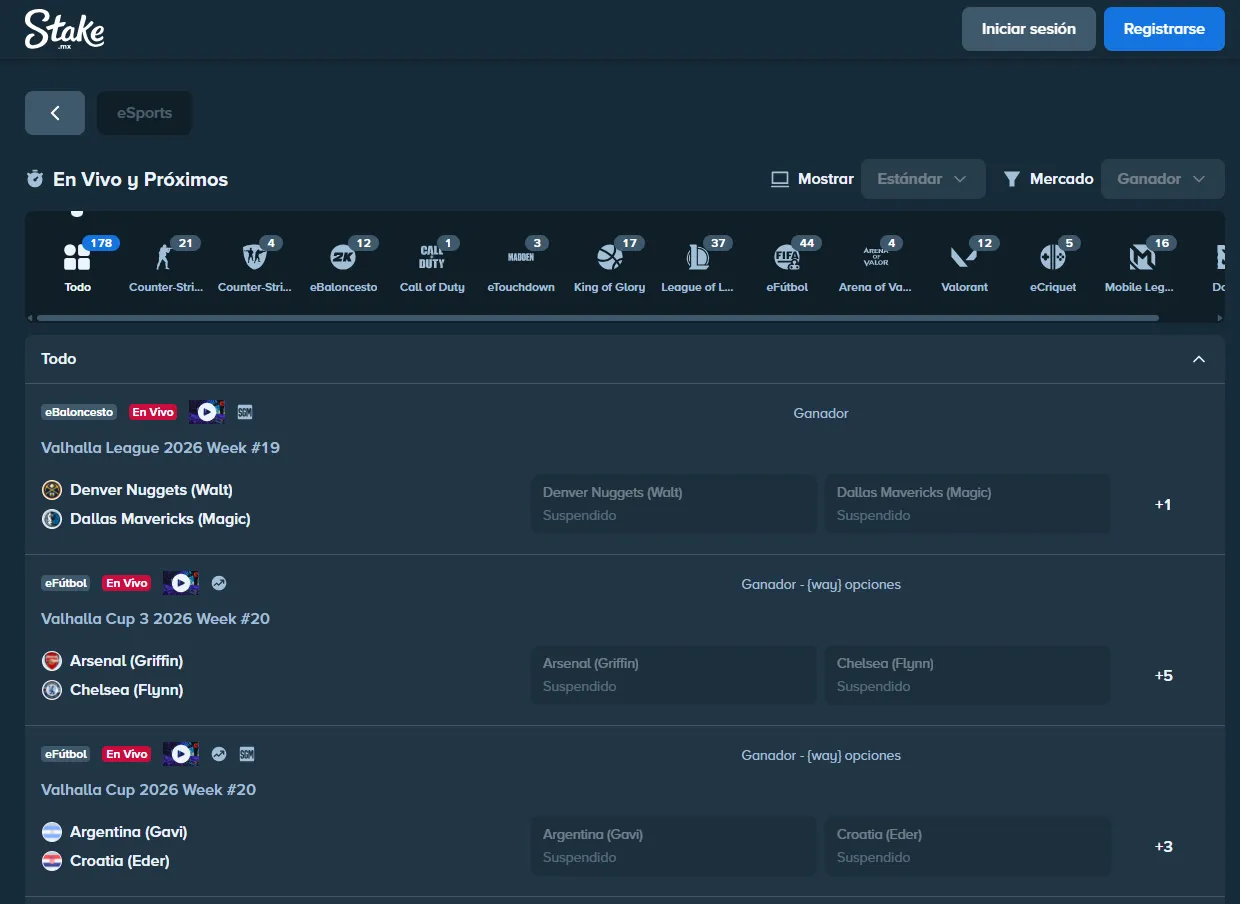Click the Denver Nuggets team logo
The width and height of the screenshot is (1240, 904).
(x=52, y=490)
